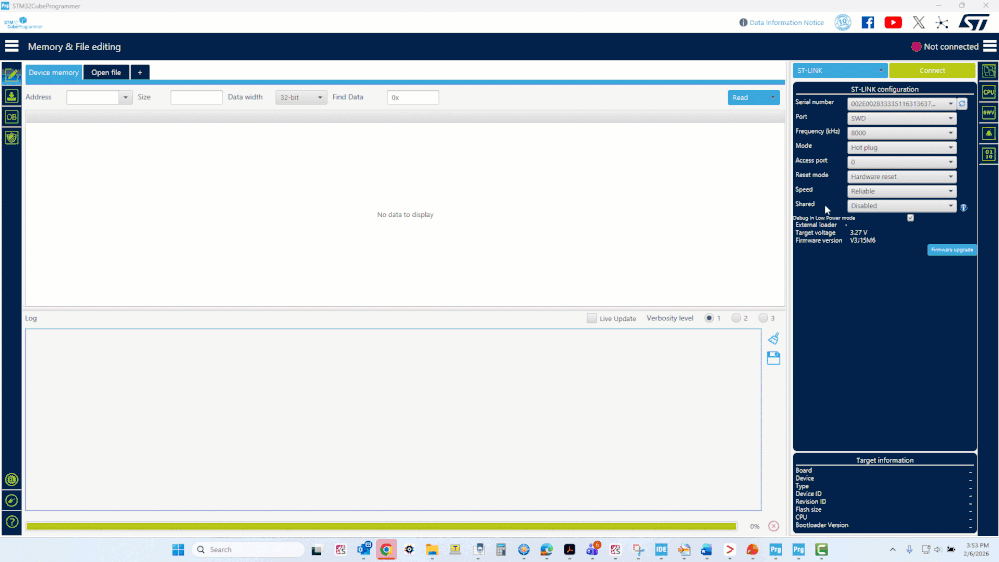The image size is (999, 562).
Task: Save the log with the floppy disk icon
Action: [x=773, y=358]
